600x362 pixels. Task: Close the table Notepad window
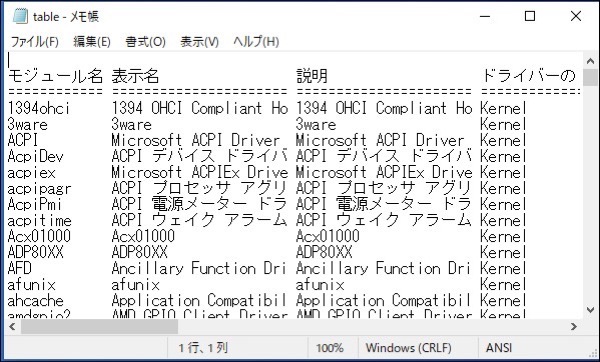576,16
